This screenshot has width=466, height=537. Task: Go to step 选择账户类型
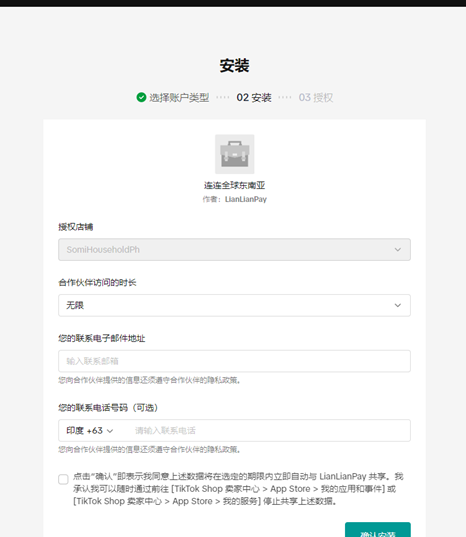(179, 98)
